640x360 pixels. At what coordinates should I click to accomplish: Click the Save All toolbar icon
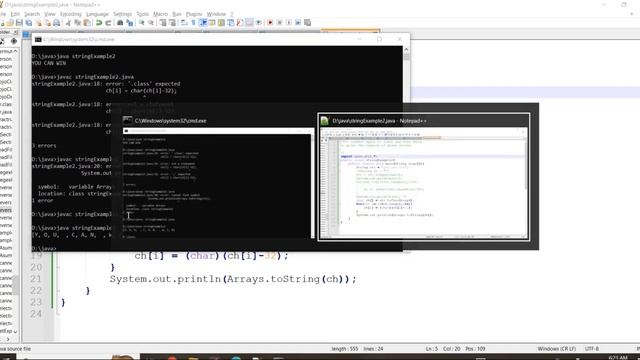click(29, 23)
